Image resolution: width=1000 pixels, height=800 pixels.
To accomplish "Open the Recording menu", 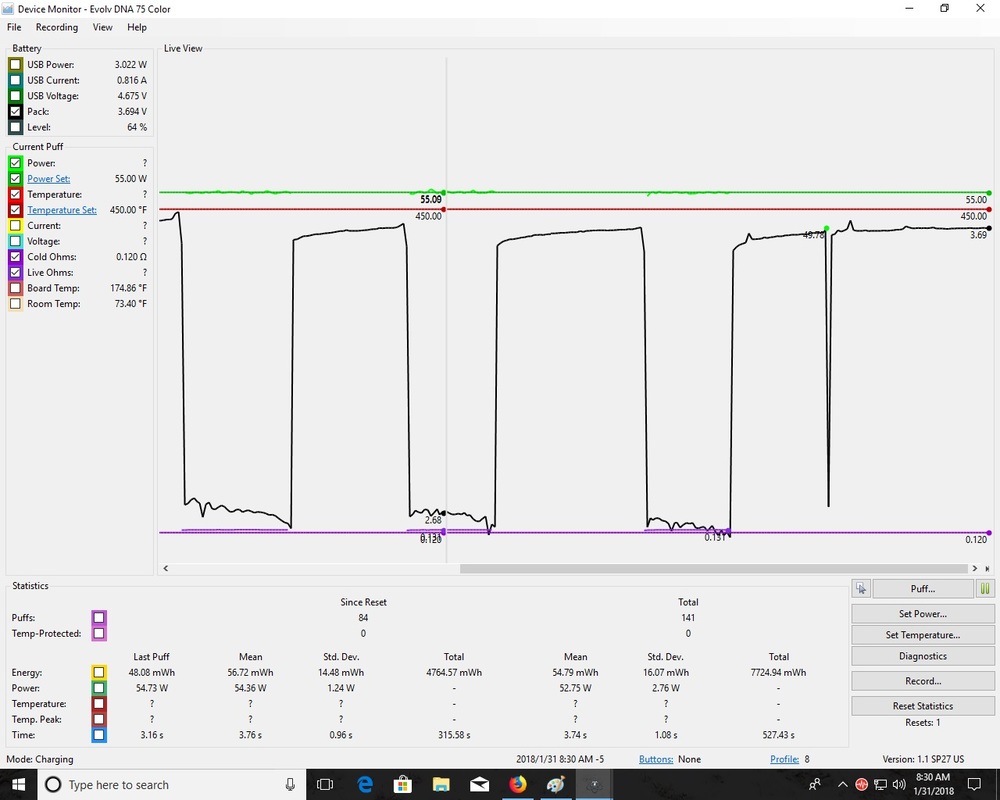I will click(57, 27).
